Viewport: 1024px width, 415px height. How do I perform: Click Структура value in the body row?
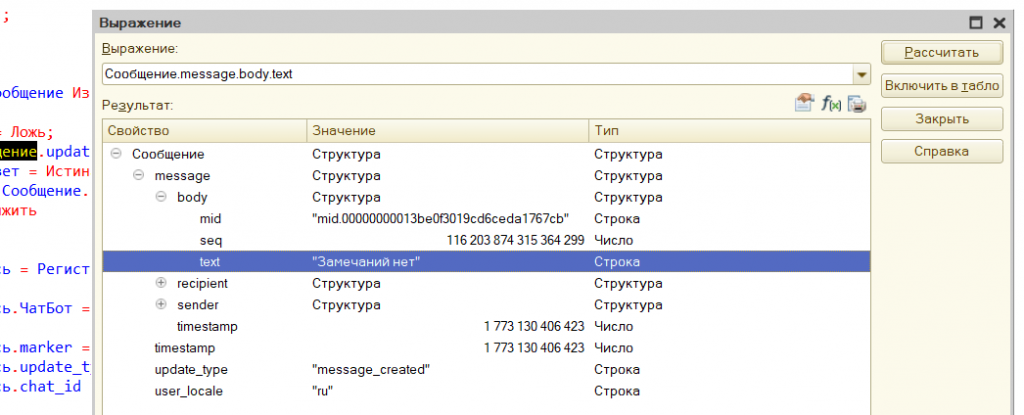click(x=346, y=197)
